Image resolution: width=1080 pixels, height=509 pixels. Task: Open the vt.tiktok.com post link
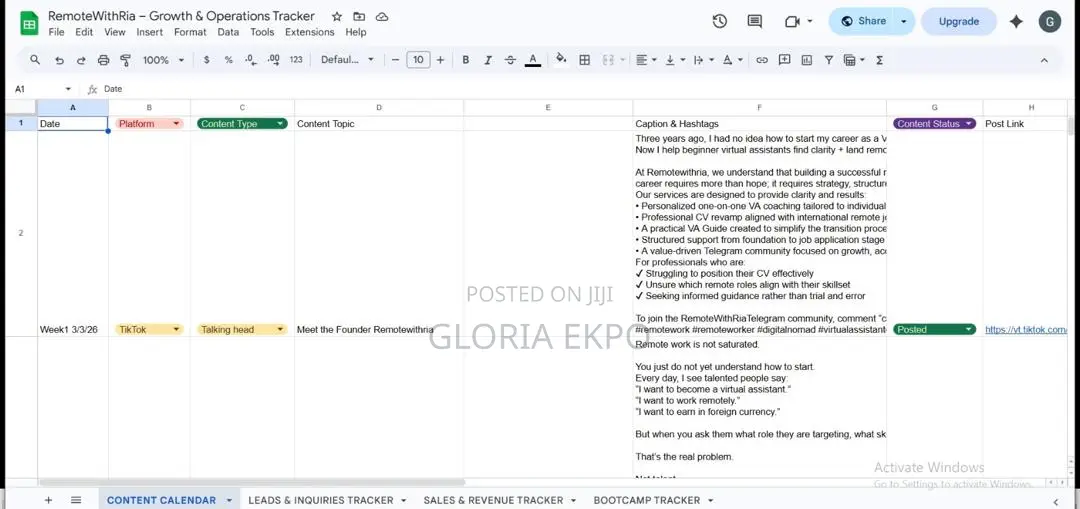(1026, 330)
